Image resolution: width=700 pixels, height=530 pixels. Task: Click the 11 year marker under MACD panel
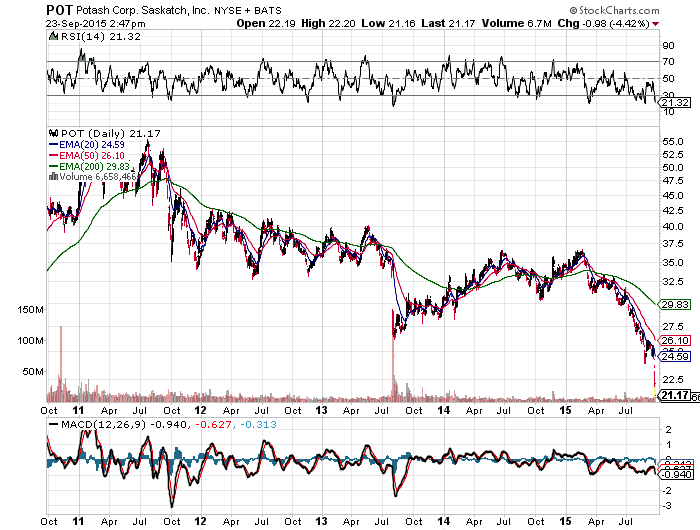coord(79,521)
